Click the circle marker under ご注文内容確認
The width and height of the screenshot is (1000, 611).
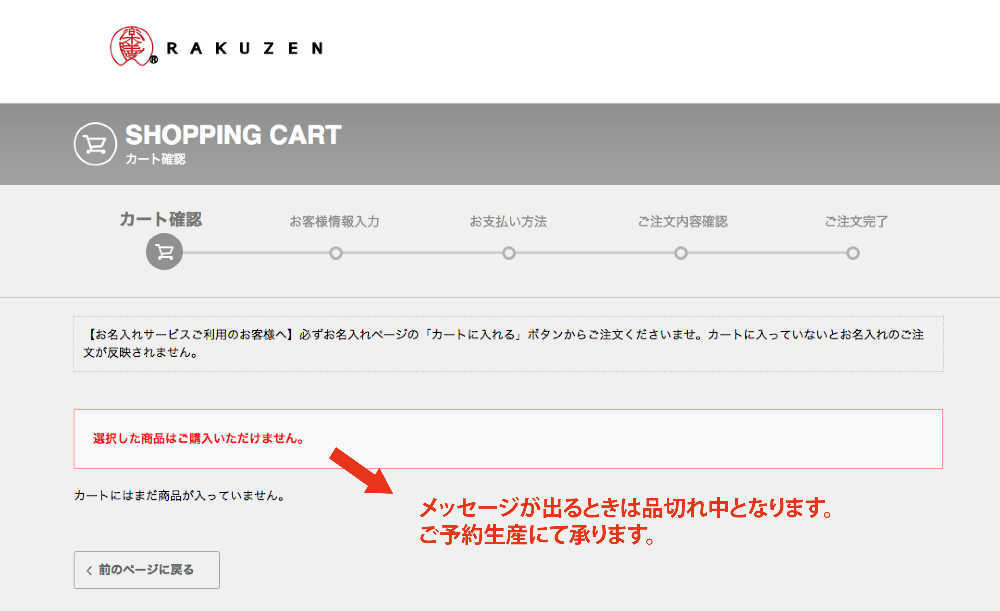(681, 253)
